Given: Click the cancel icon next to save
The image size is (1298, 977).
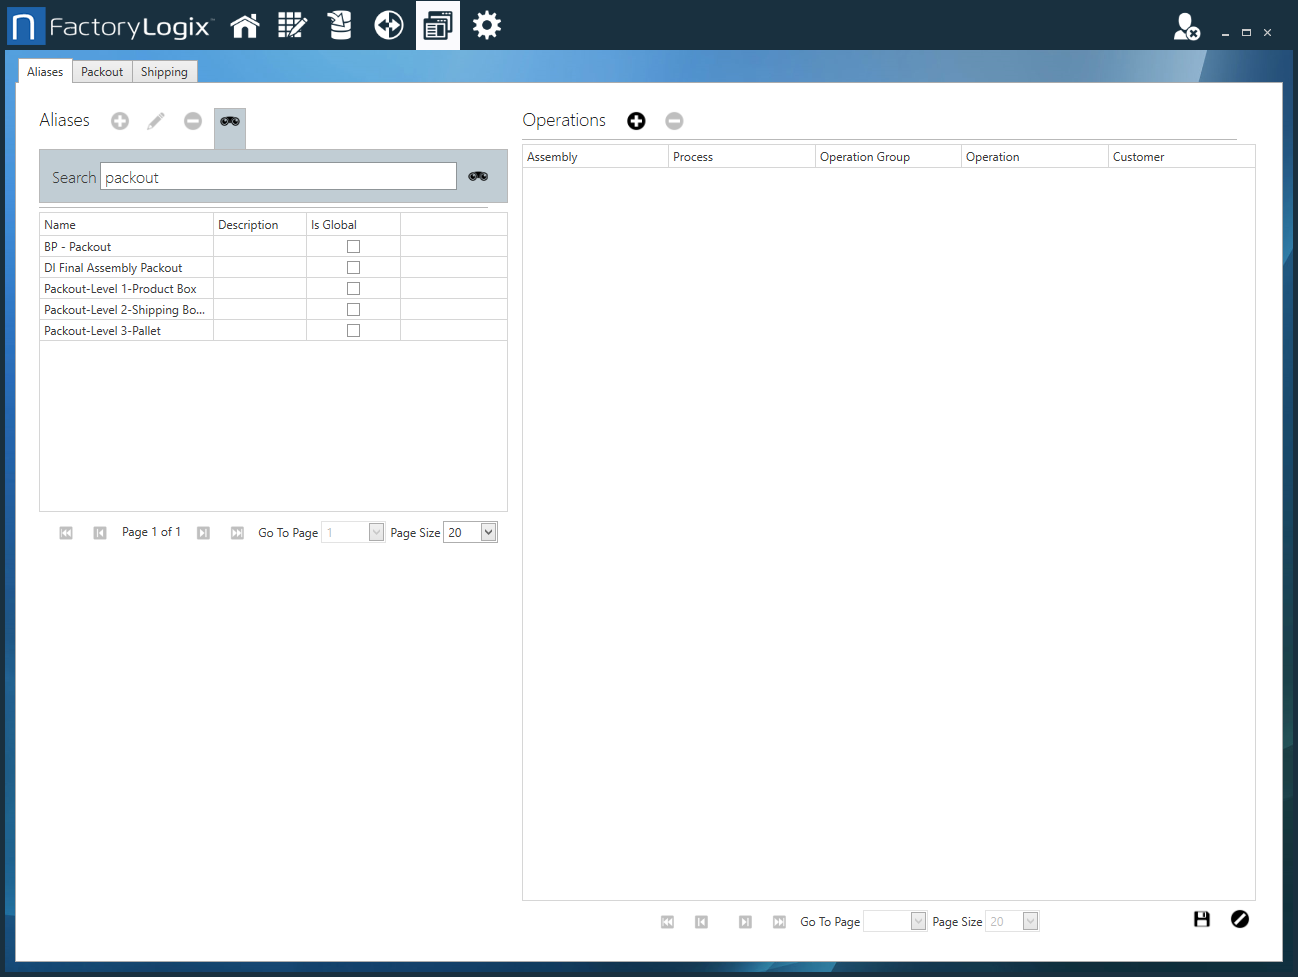Looking at the screenshot, I should (x=1240, y=919).
